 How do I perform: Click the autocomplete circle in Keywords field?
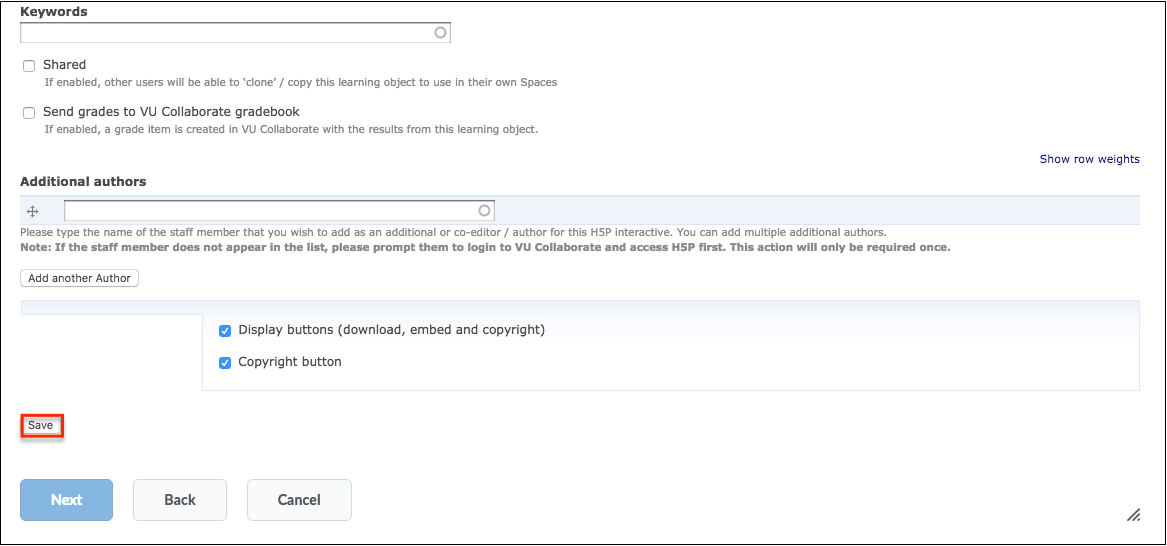click(440, 33)
